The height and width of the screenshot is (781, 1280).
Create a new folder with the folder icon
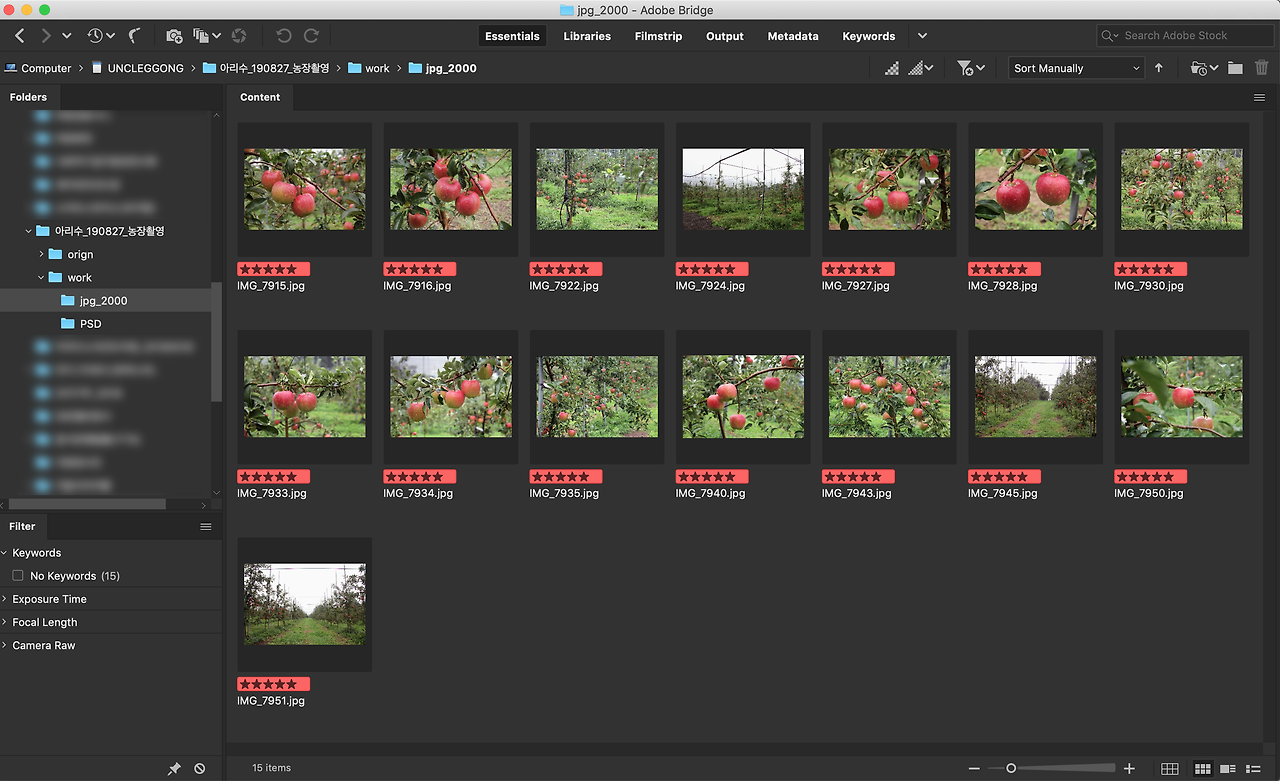tap(1236, 68)
